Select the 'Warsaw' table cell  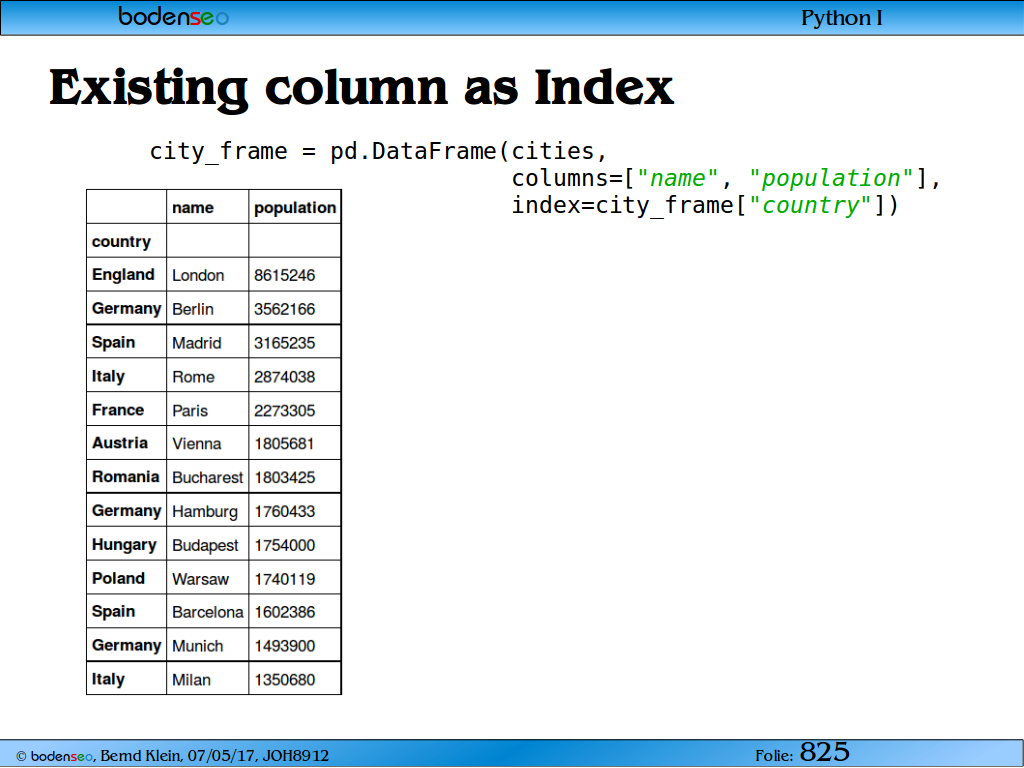click(x=208, y=579)
